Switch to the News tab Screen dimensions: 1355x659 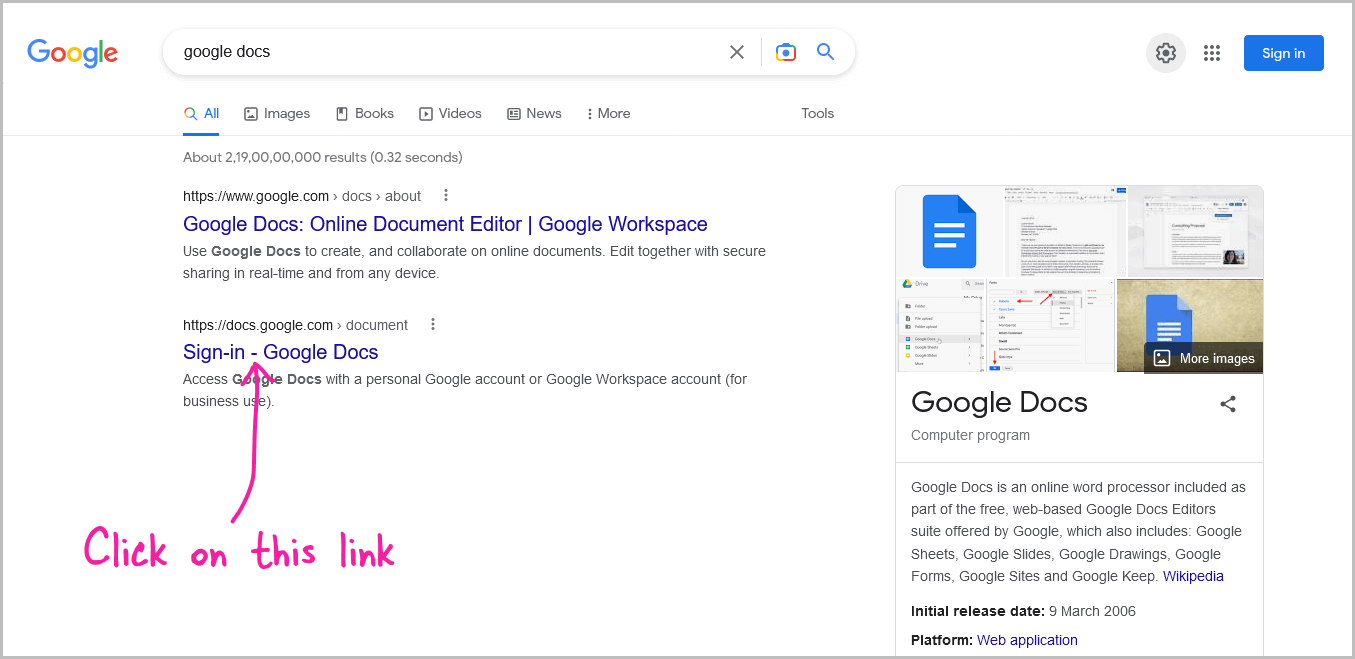click(534, 114)
